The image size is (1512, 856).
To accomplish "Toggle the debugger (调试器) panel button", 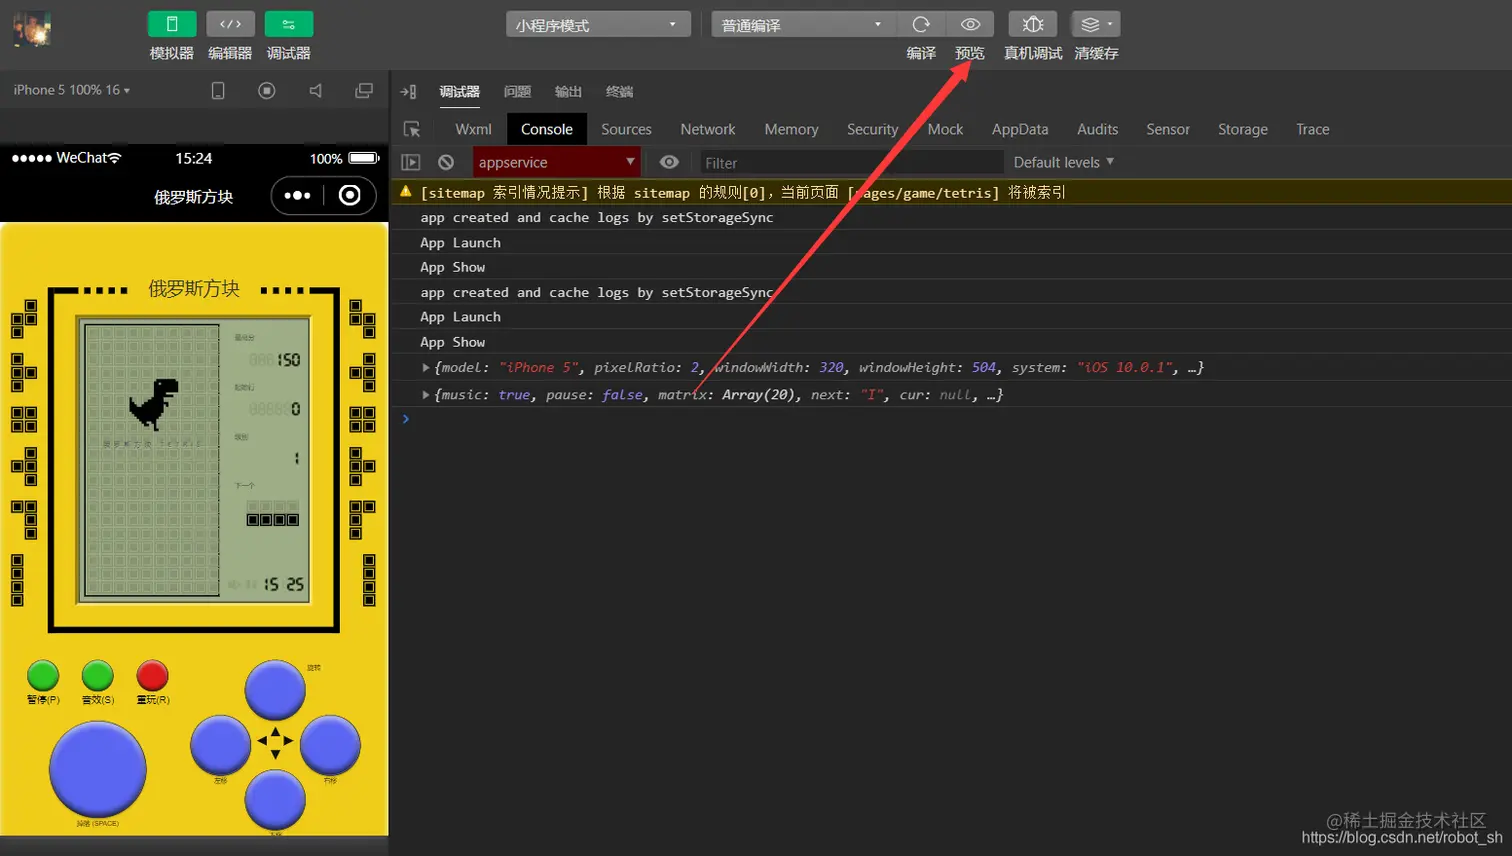I will pos(289,24).
